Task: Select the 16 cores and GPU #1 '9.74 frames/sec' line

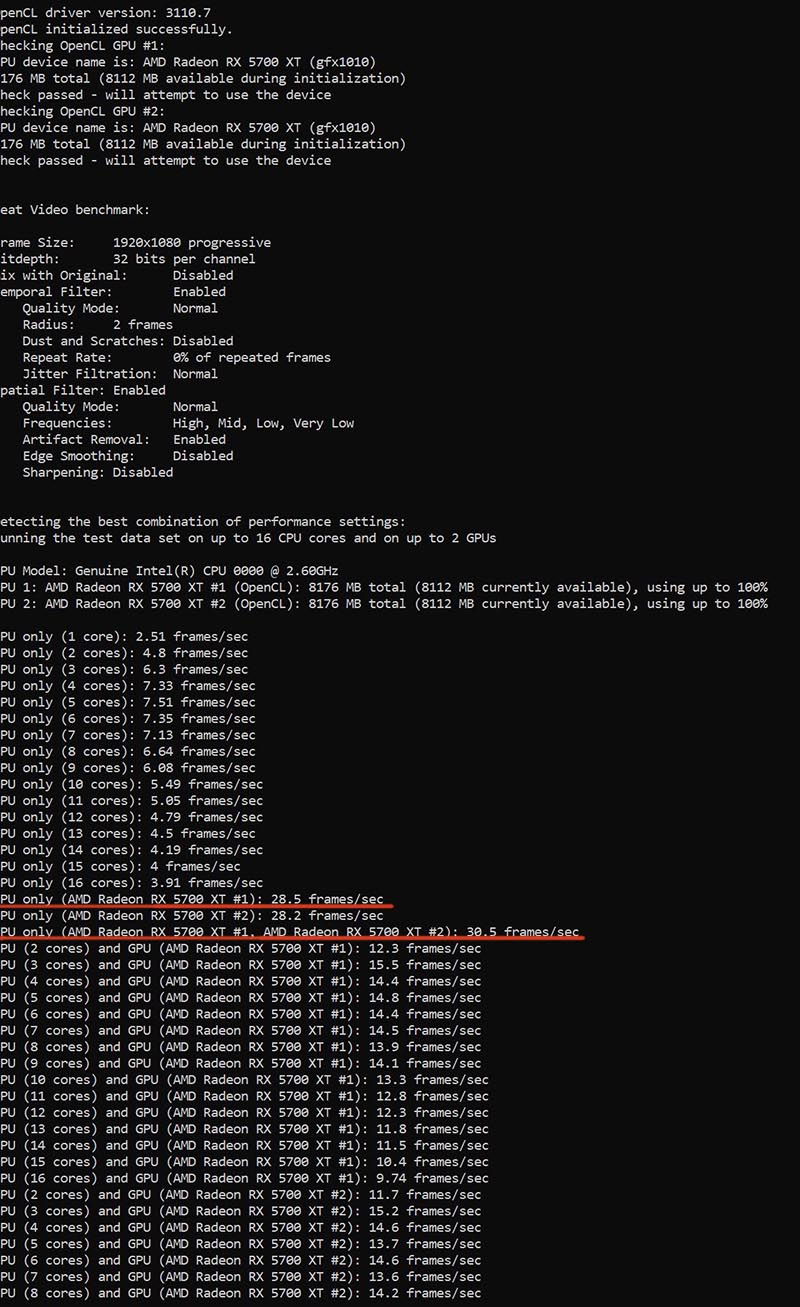Action: click(x=245, y=1179)
